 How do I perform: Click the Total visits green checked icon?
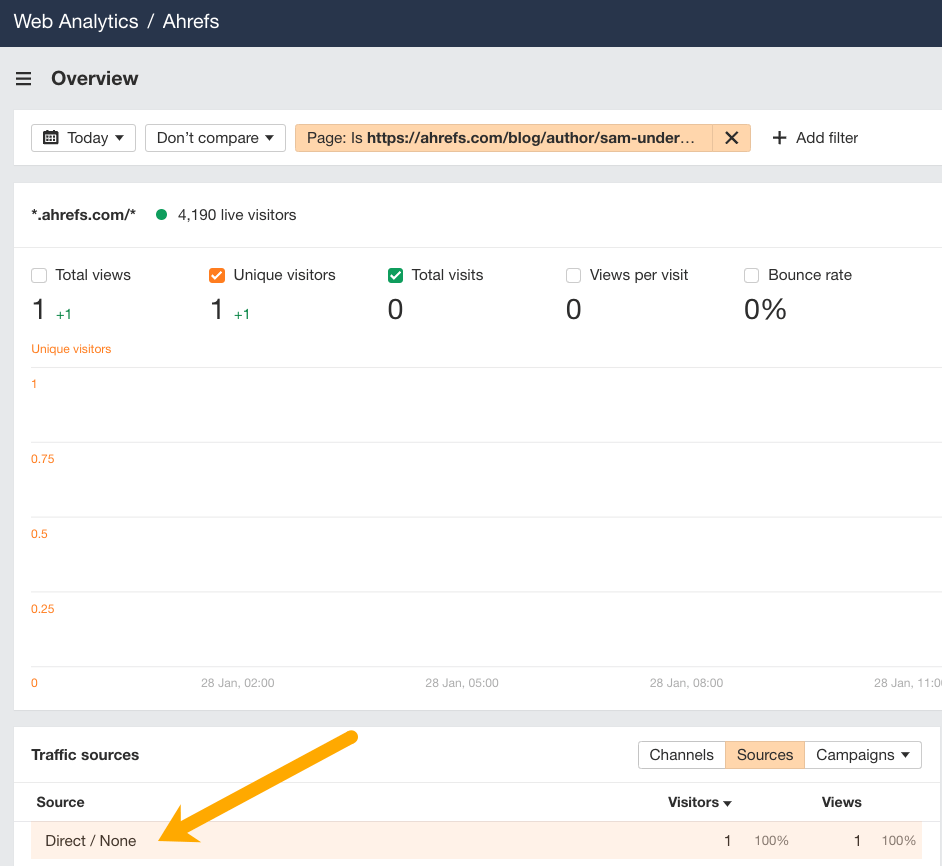click(396, 274)
